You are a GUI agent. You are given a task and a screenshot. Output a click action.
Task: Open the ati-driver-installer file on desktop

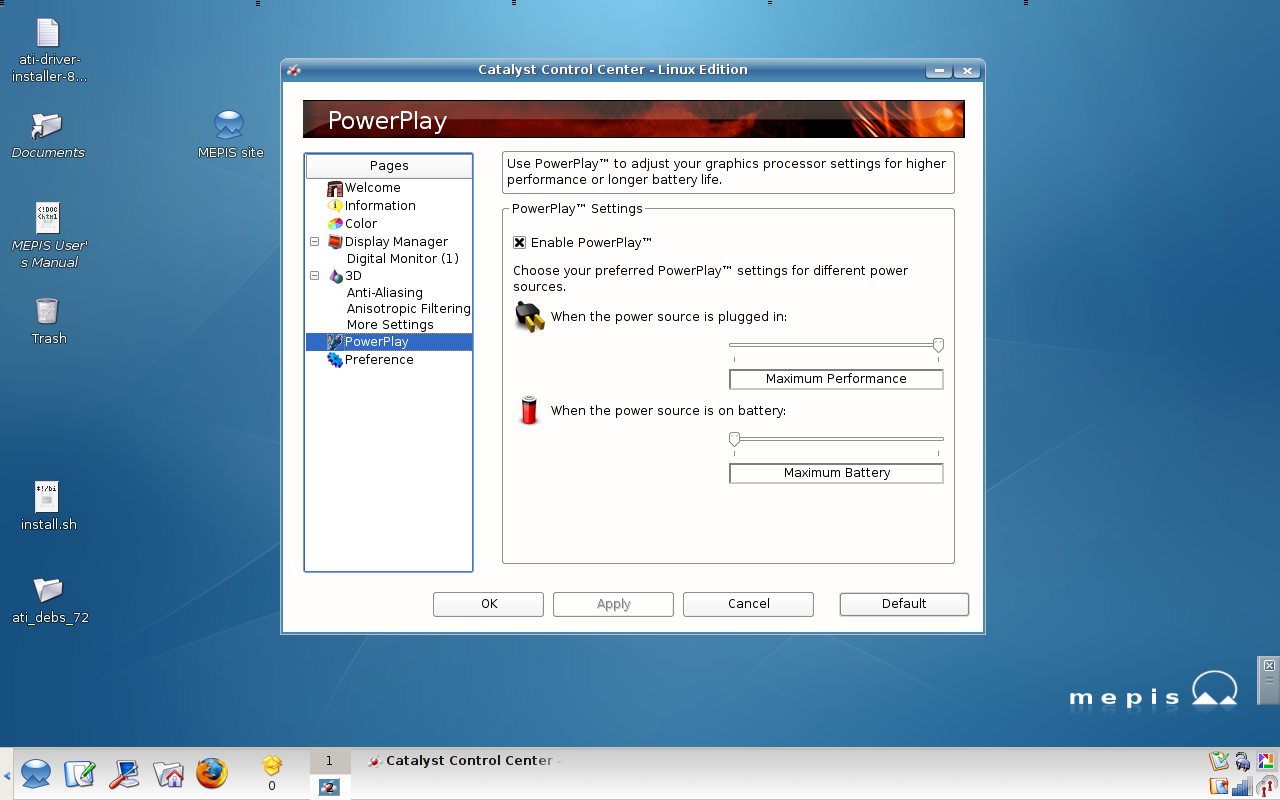[48, 50]
